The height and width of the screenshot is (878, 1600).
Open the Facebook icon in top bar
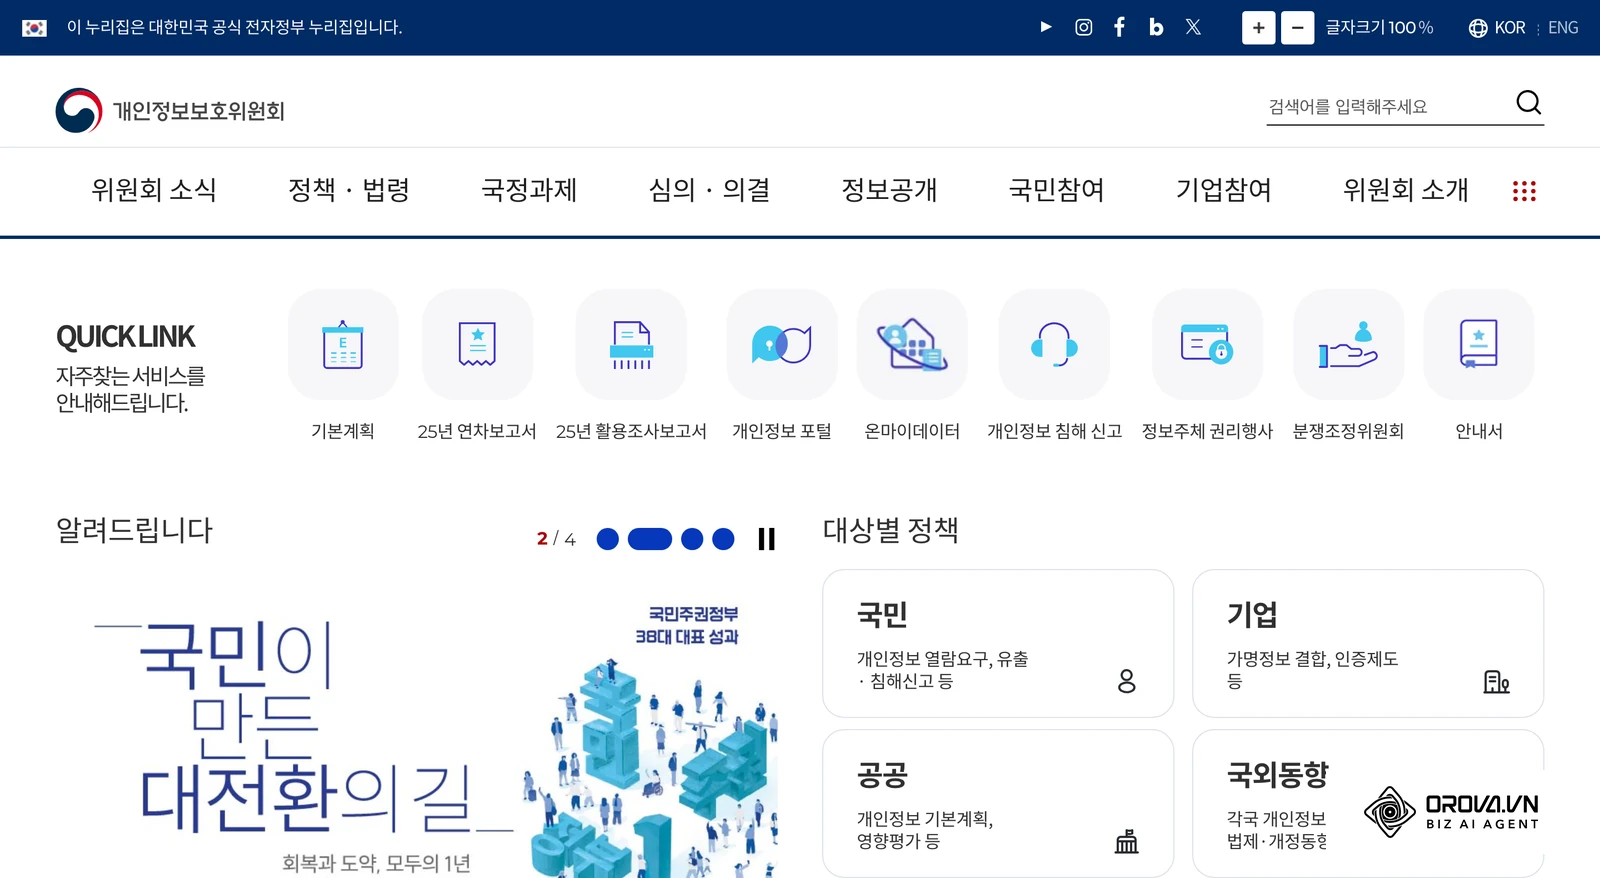1119,27
